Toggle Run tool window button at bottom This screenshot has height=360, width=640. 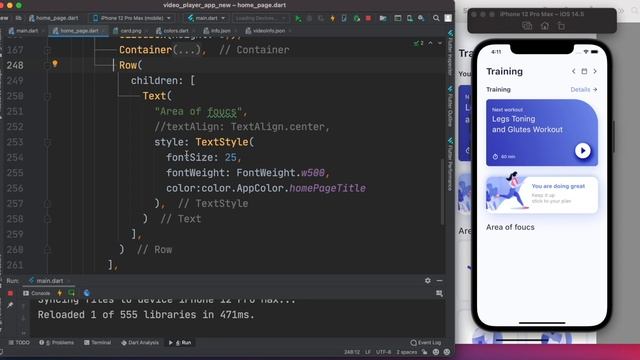coord(180,342)
